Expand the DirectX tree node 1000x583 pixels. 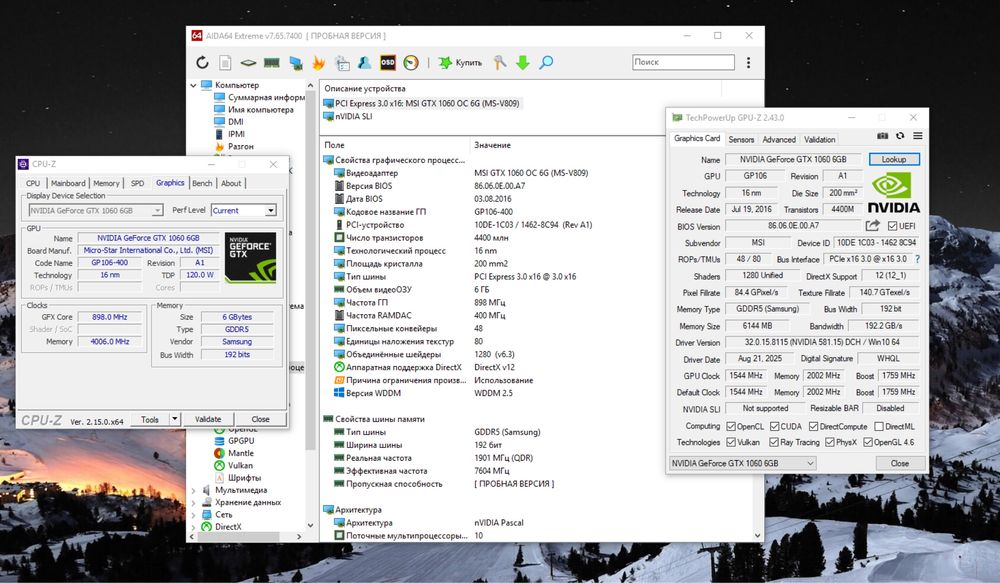click(194, 527)
